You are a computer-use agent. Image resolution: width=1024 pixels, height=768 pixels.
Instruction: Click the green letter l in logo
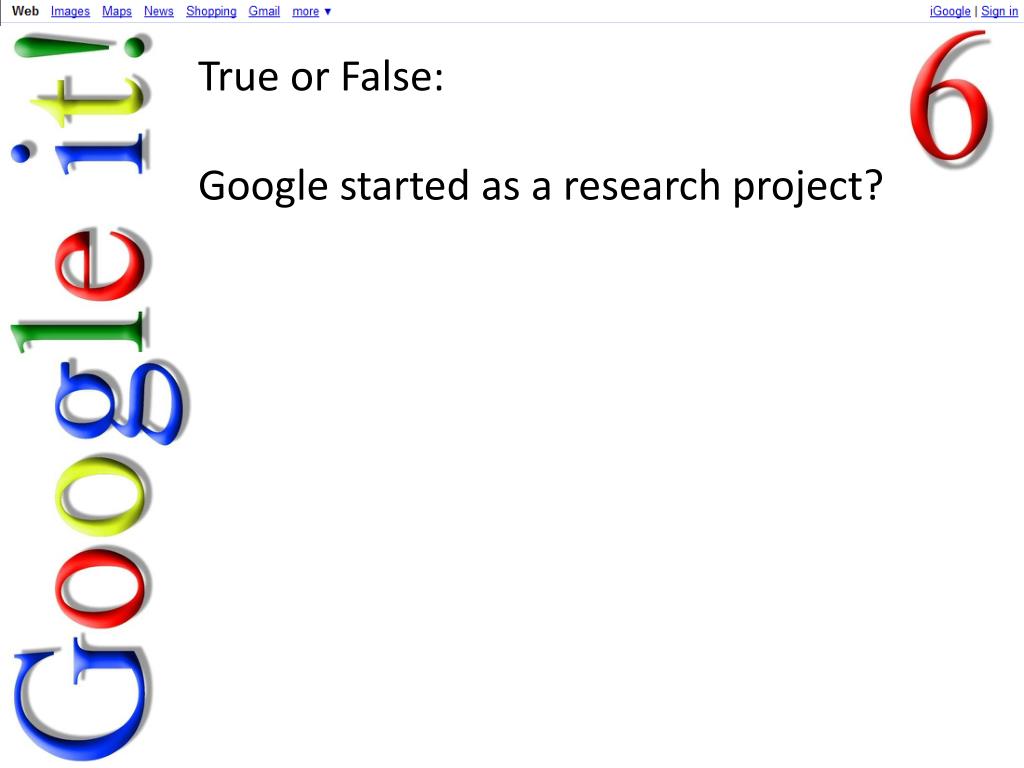coord(80,331)
